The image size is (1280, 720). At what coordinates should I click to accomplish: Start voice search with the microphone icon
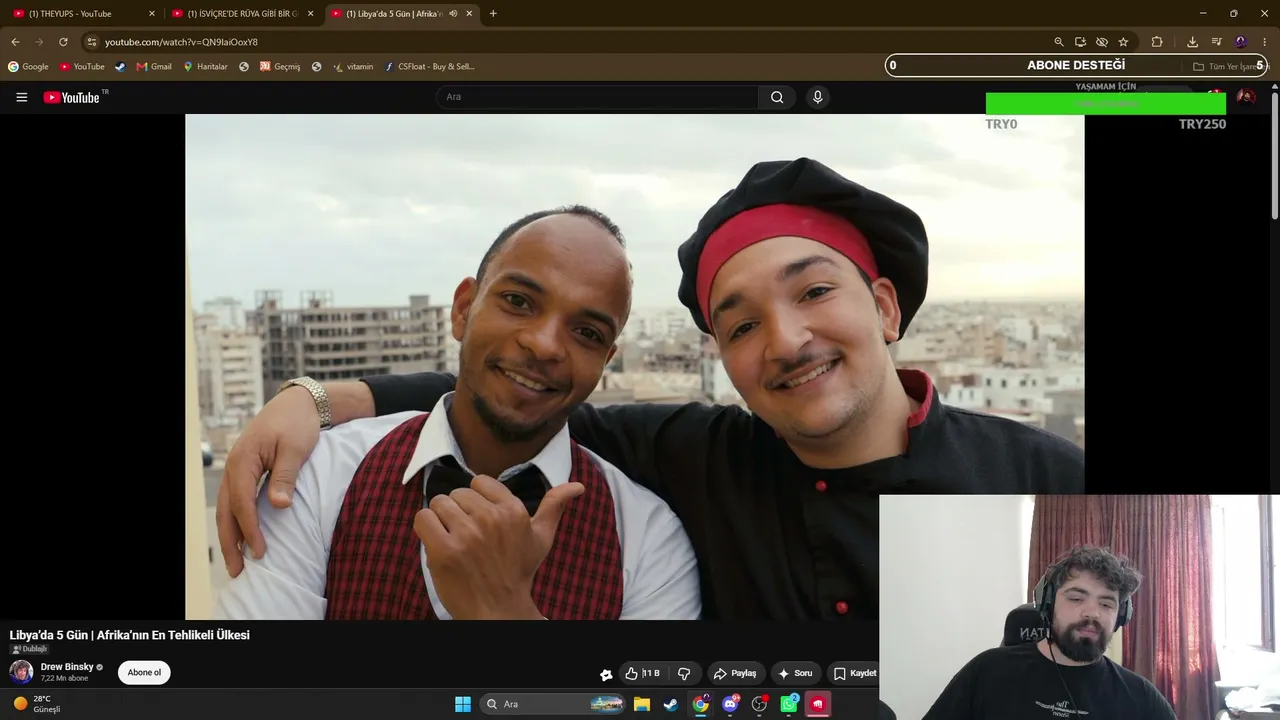(x=817, y=97)
